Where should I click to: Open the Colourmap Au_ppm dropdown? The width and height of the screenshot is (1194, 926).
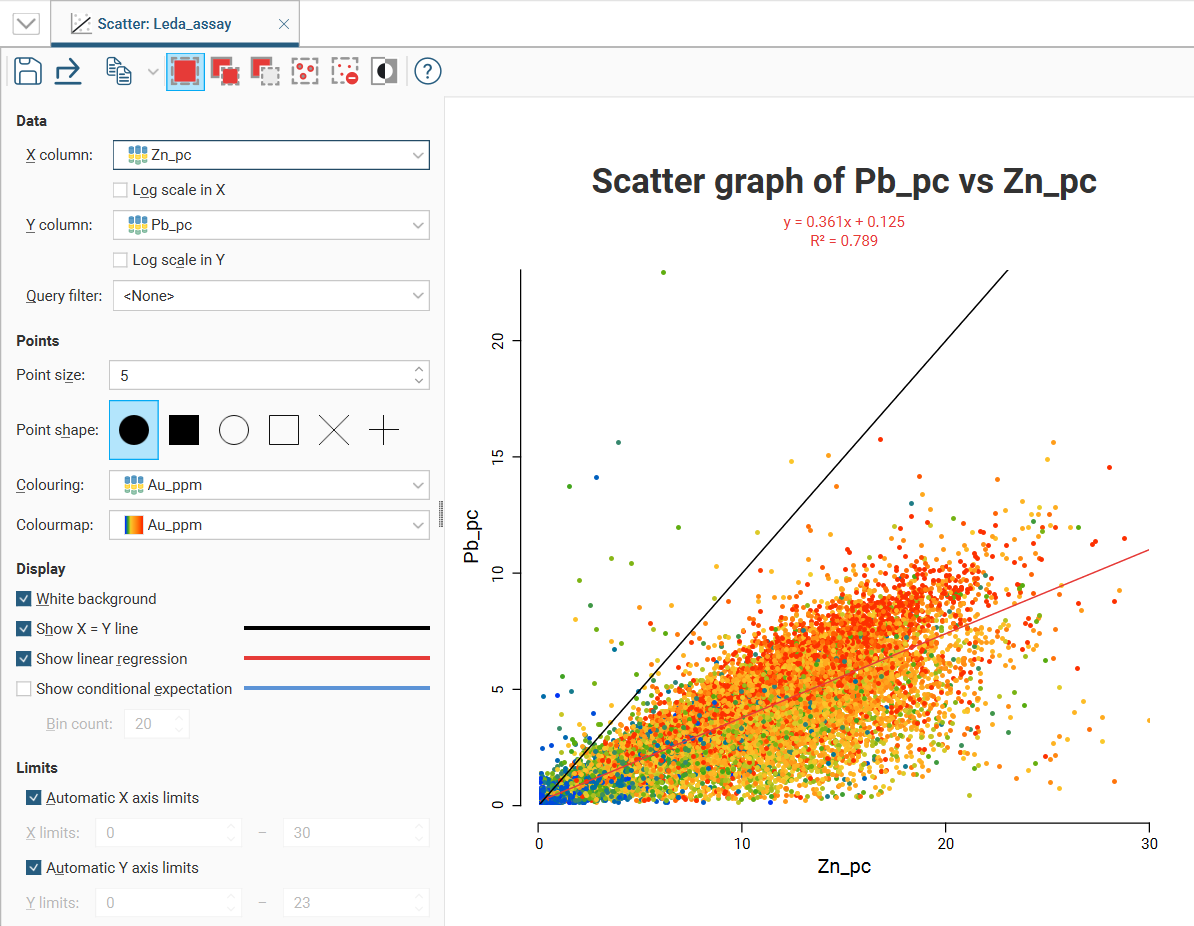point(269,525)
